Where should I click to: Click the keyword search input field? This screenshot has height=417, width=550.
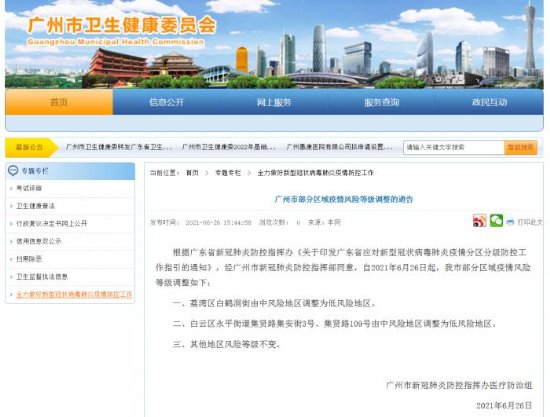click(454, 147)
